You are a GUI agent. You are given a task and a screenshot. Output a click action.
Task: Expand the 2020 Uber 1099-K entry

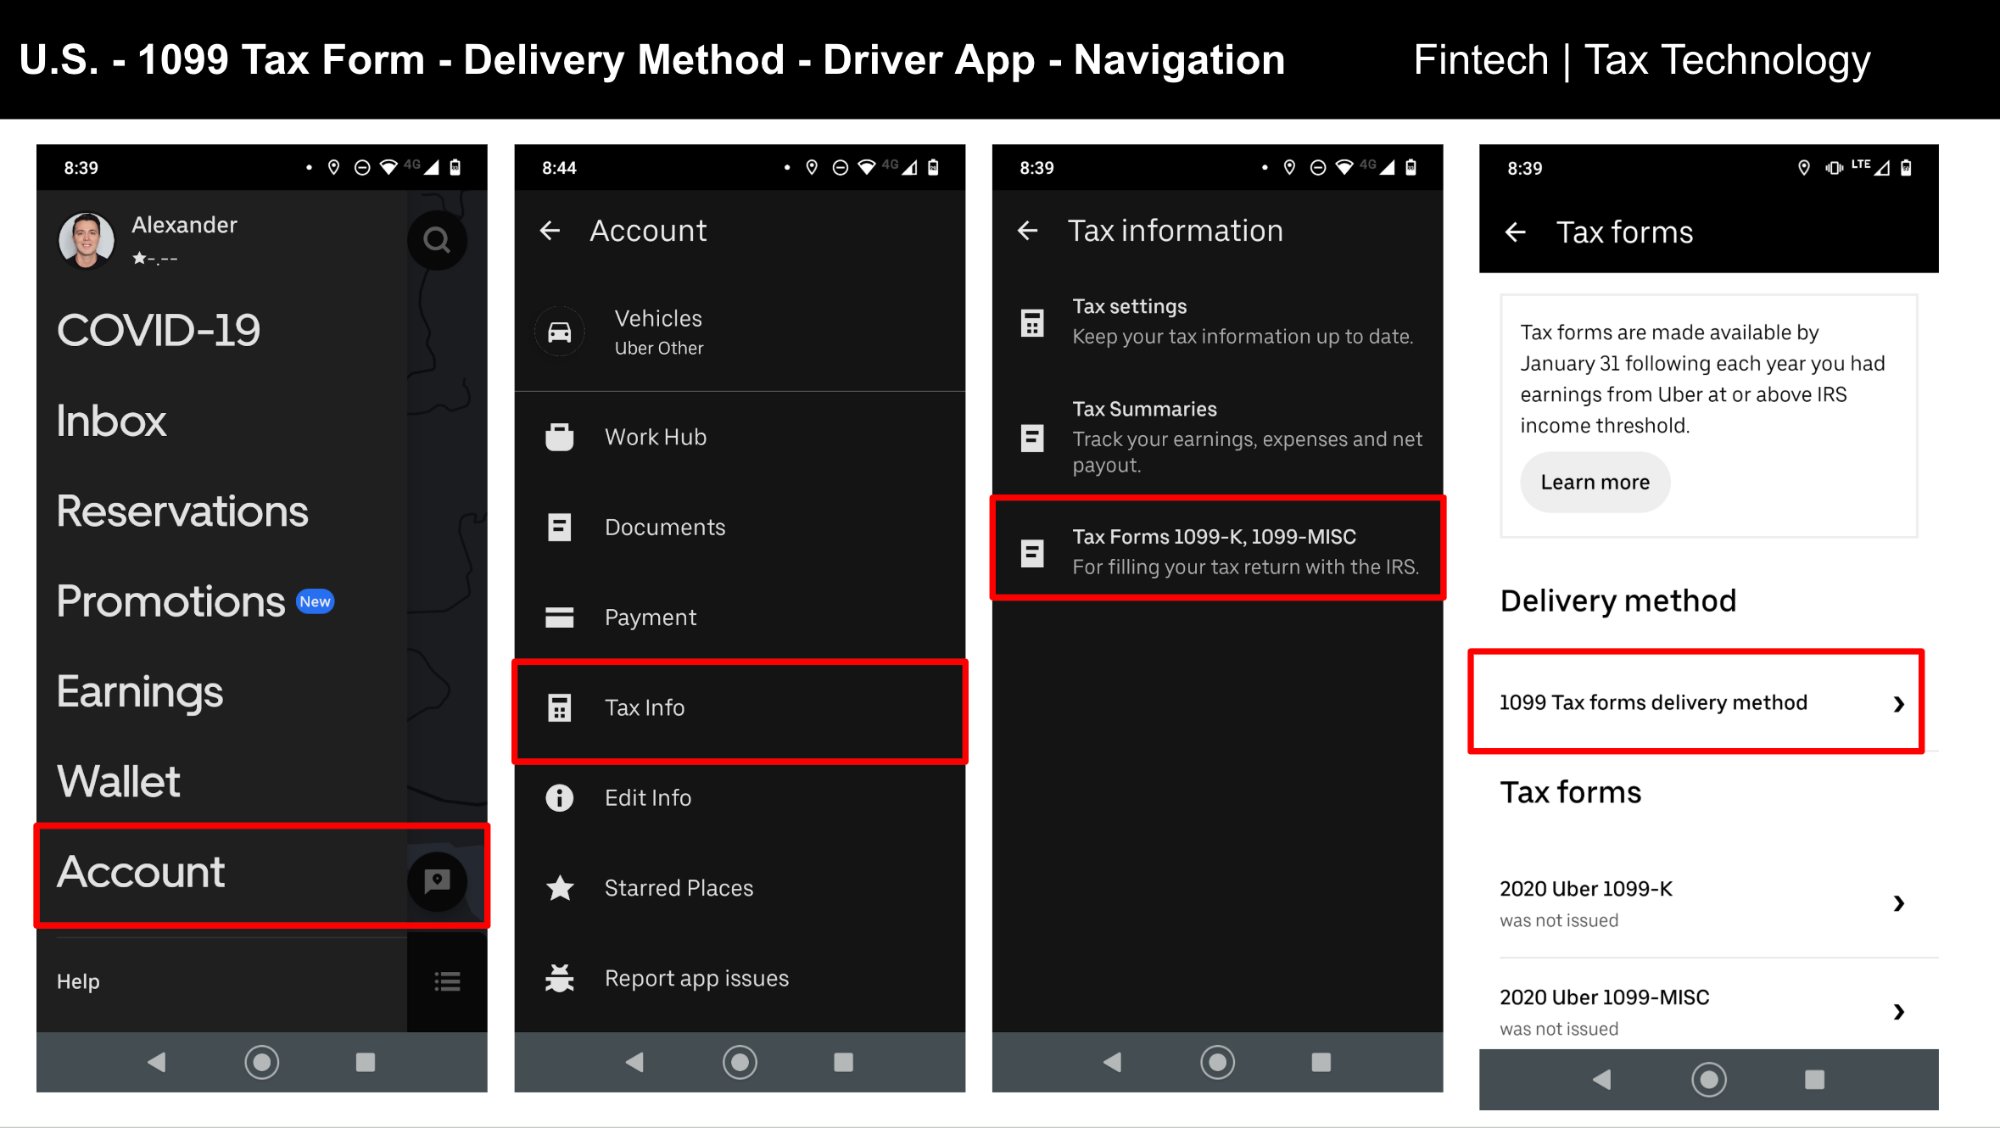click(1708, 900)
